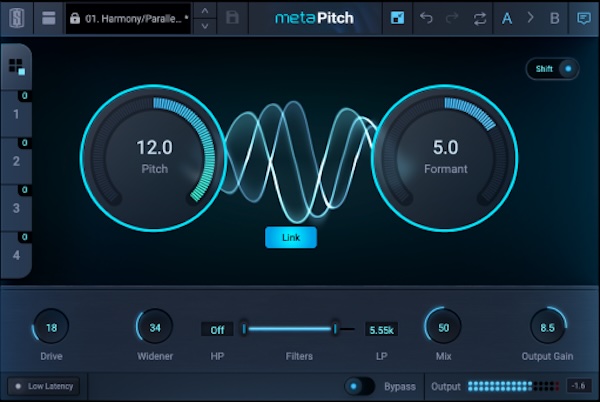Select voice tab 1
600x402 pixels.
[16, 114]
